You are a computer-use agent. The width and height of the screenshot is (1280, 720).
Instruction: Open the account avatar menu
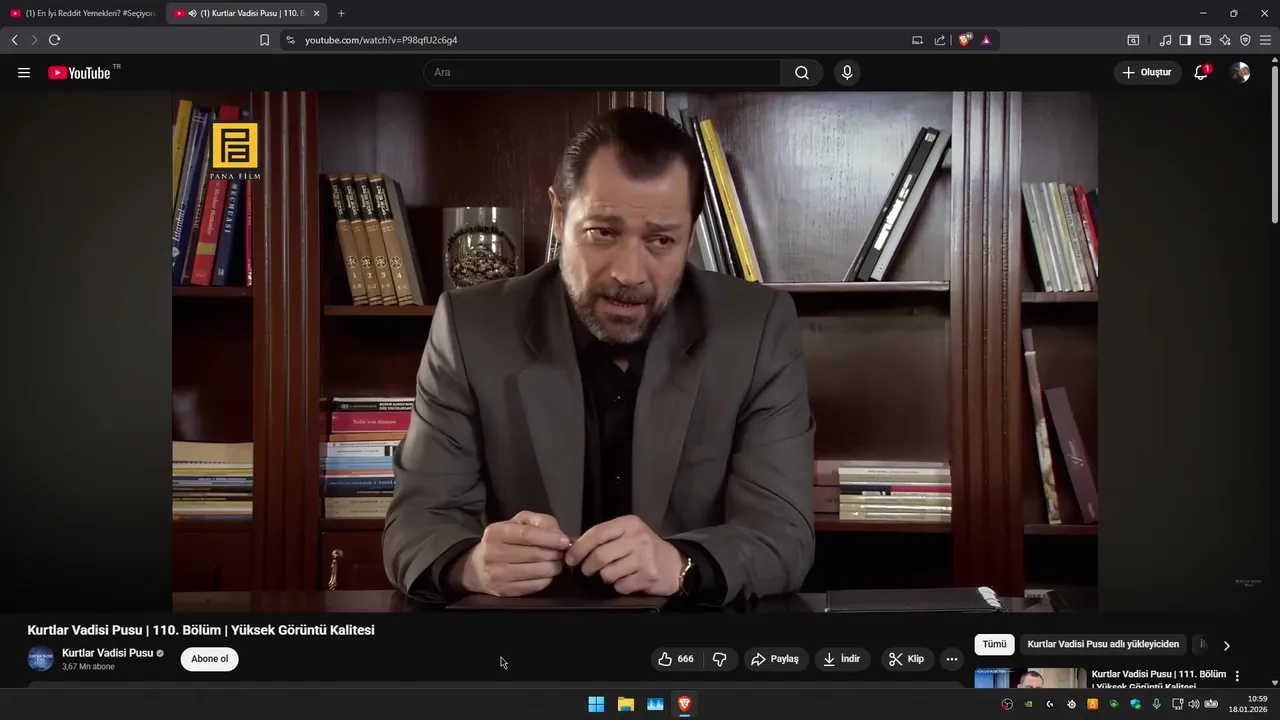pos(1240,72)
